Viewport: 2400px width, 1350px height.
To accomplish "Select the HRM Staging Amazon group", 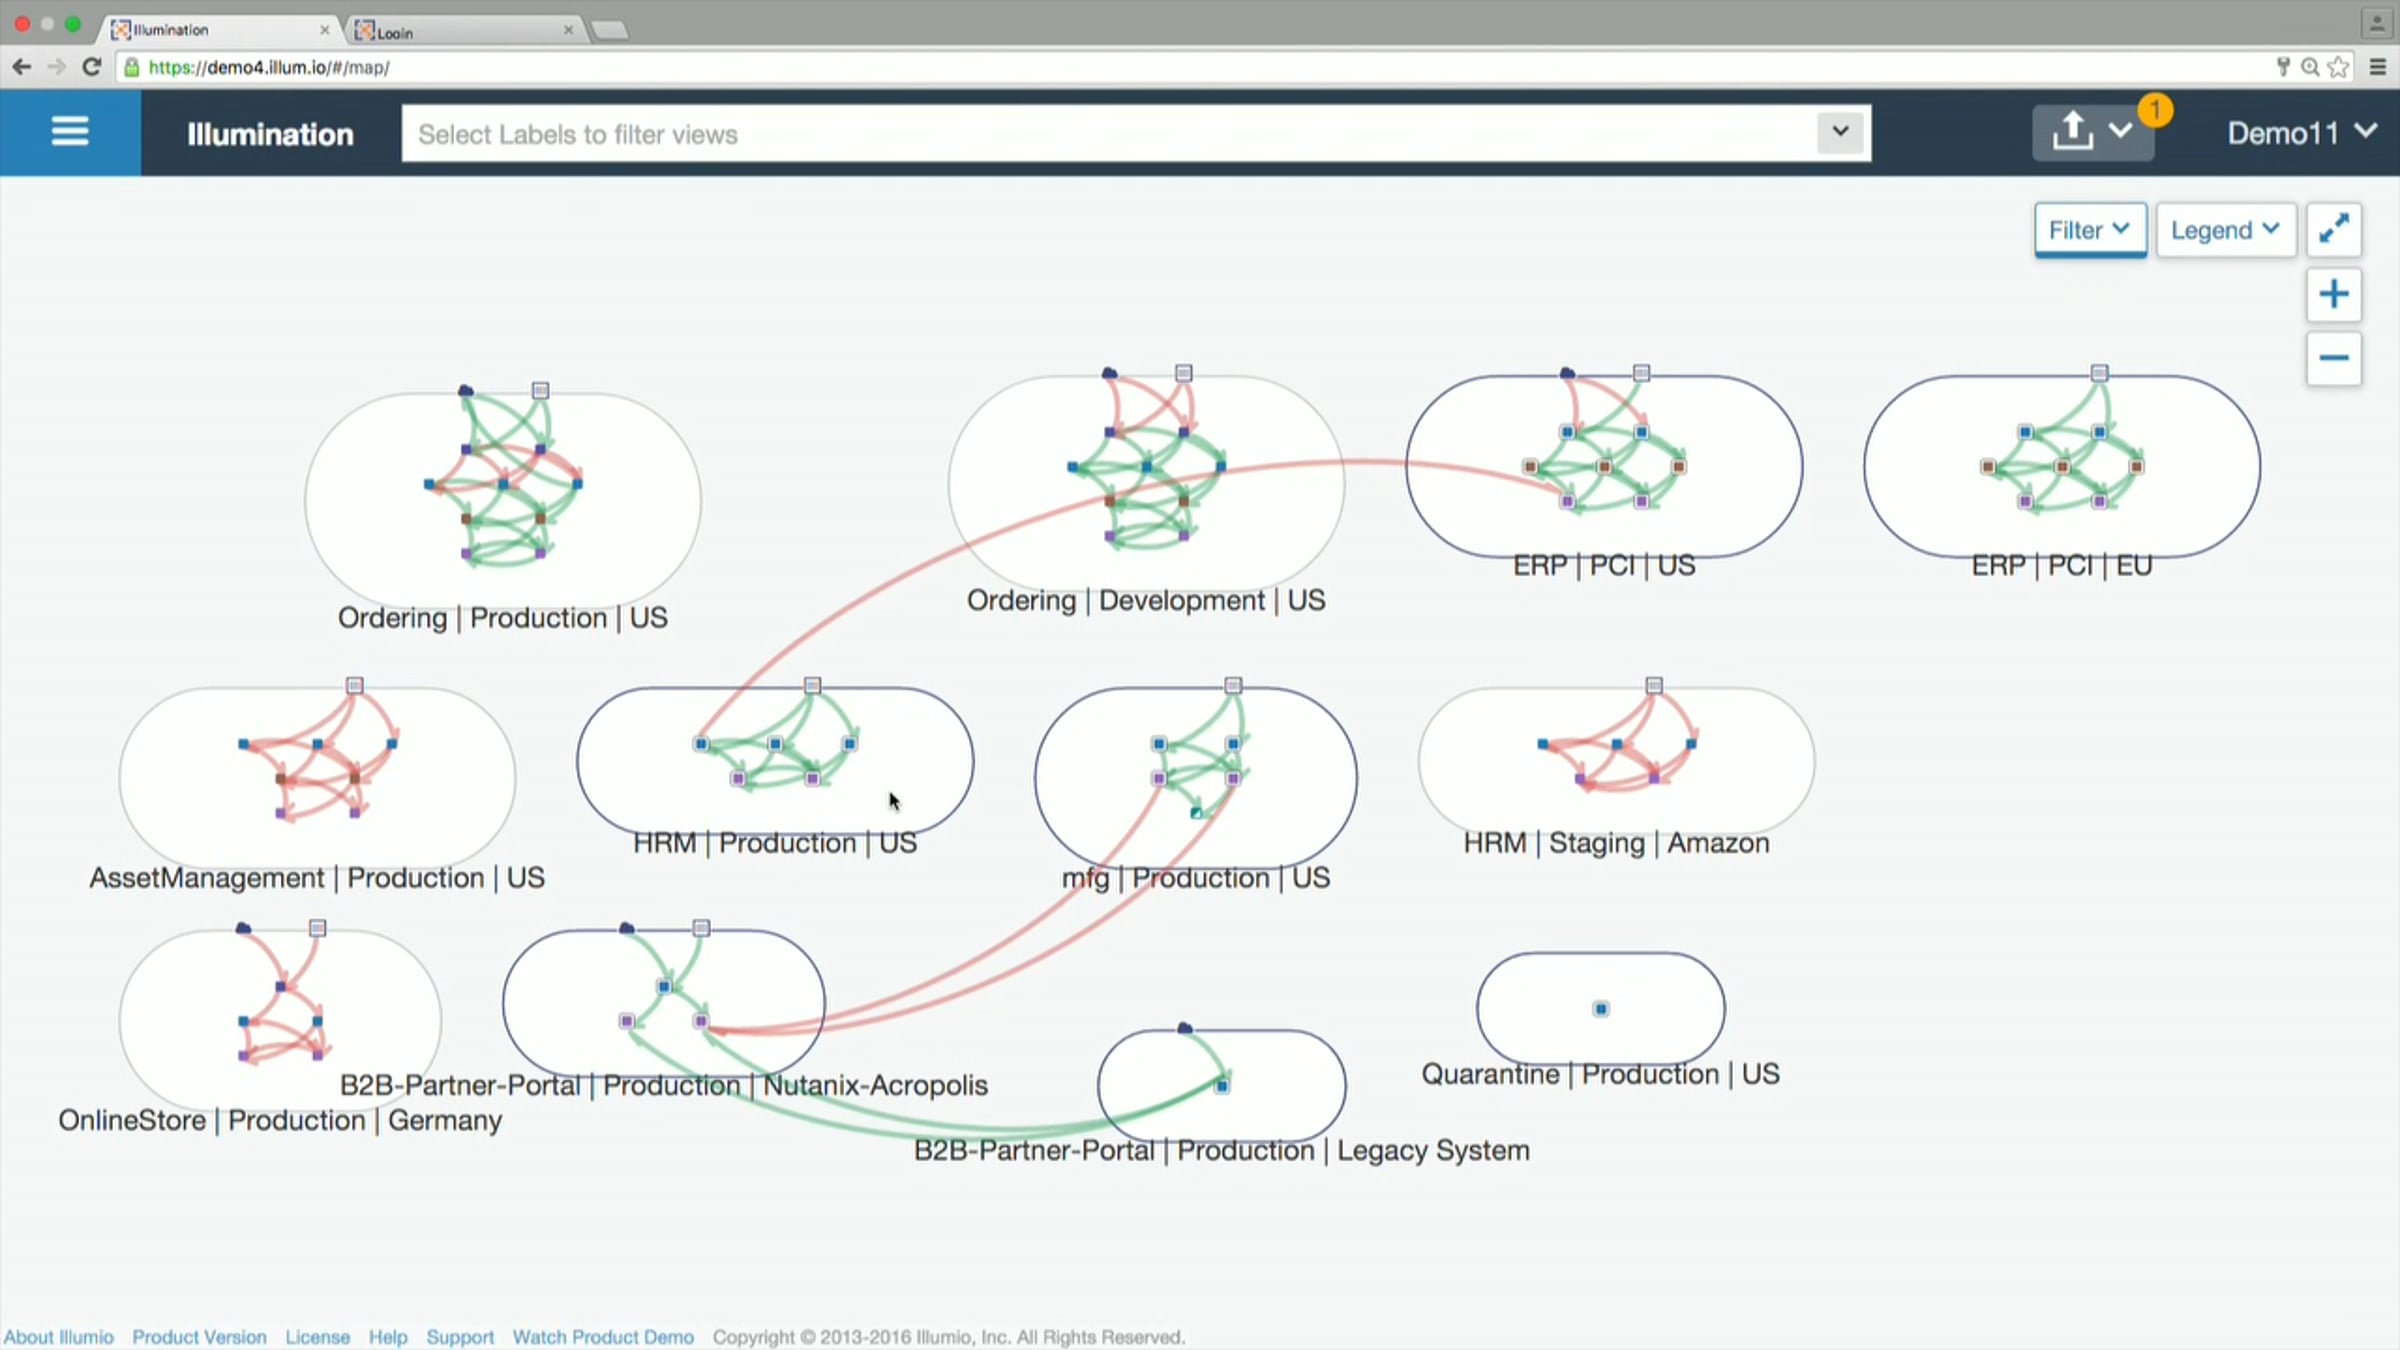I will pyautogui.click(x=1616, y=760).
